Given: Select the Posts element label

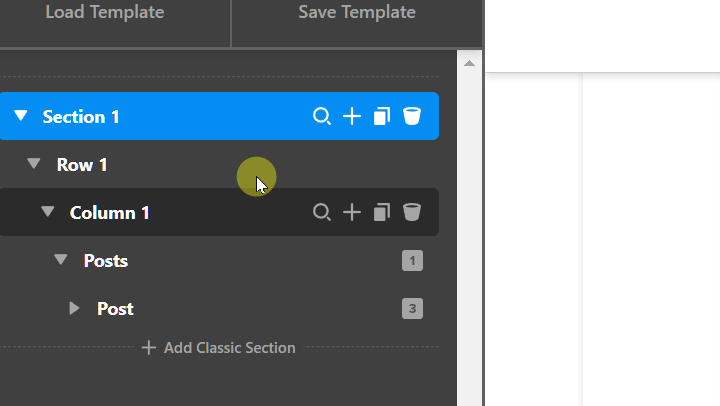Looking at the screenshot, I should pos(106,261).
